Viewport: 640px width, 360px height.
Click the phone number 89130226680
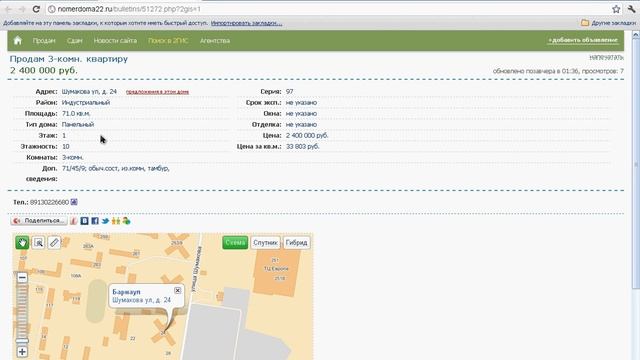(x=49, y=202)
